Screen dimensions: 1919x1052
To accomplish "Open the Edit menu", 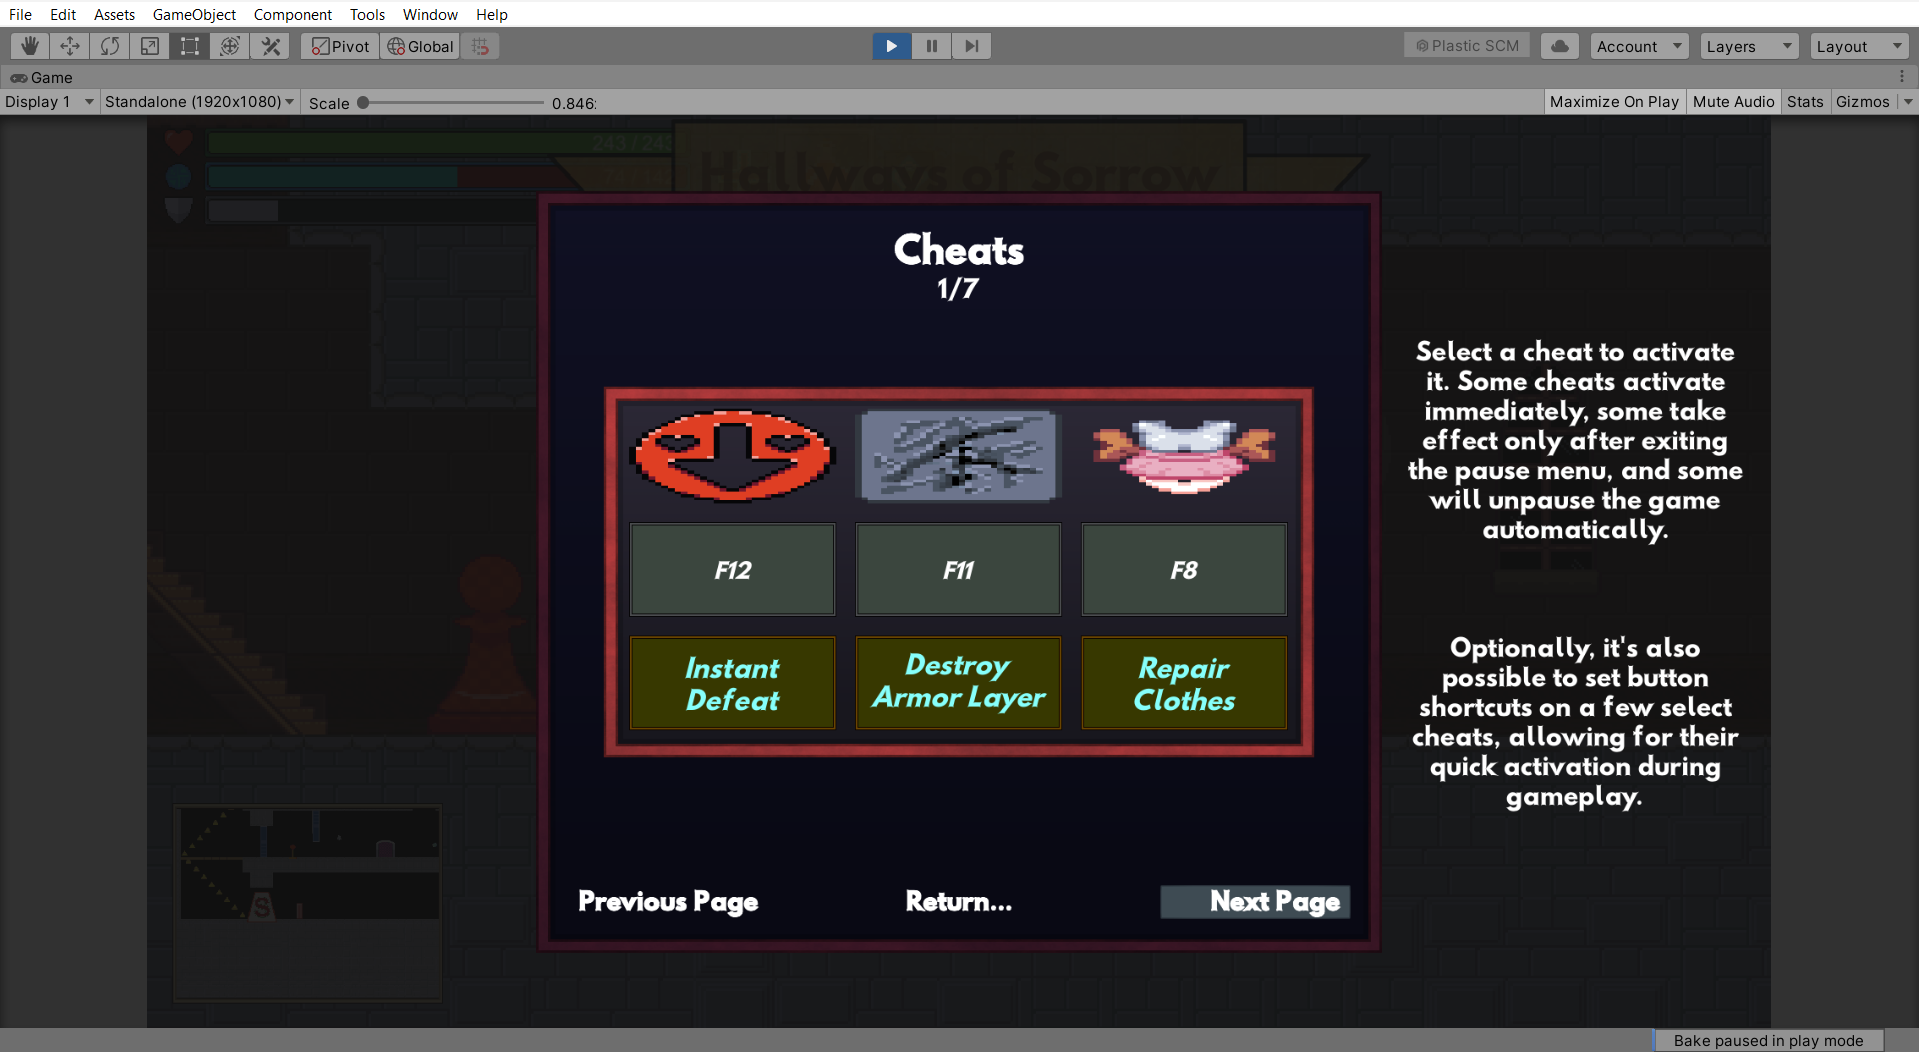I will [x=63, y=14].
